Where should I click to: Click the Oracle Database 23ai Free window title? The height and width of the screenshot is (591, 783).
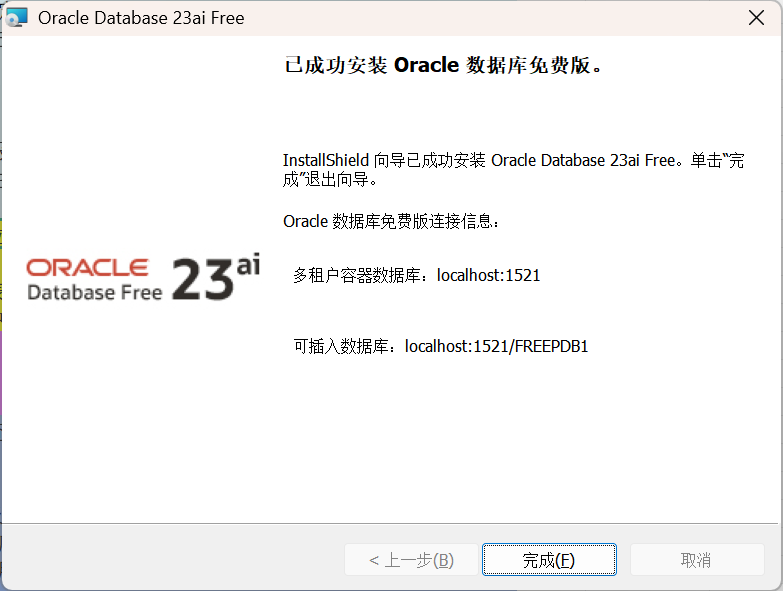coord(141,18)
